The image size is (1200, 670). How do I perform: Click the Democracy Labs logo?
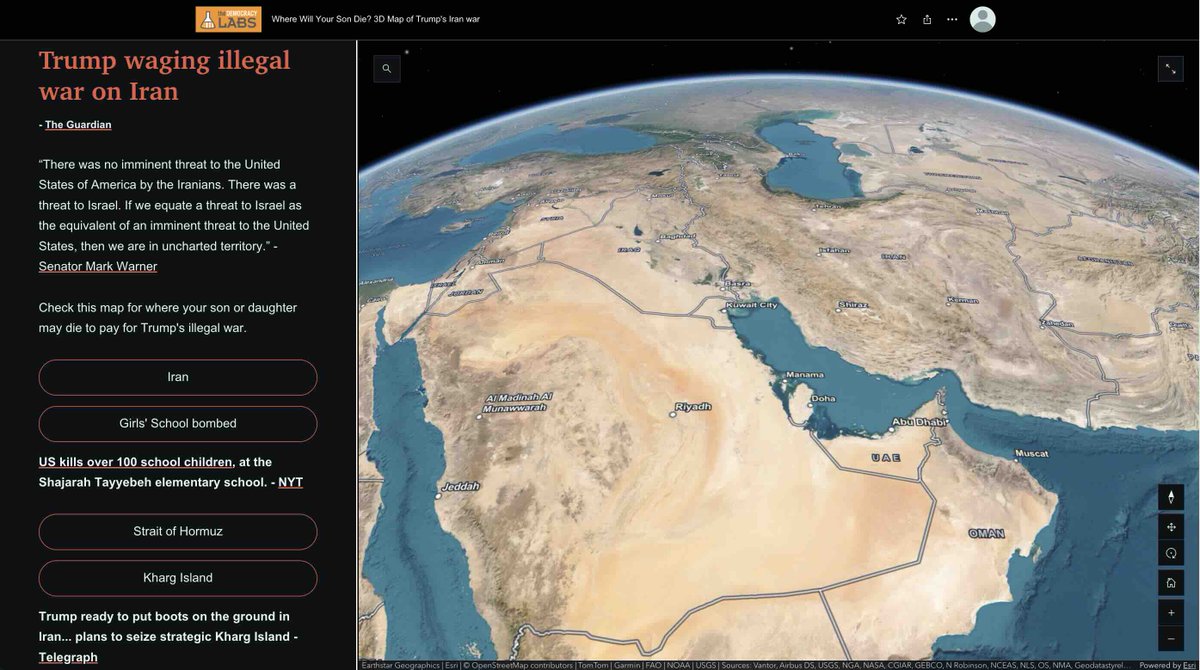pyautogui.click(x=228, y=19)
